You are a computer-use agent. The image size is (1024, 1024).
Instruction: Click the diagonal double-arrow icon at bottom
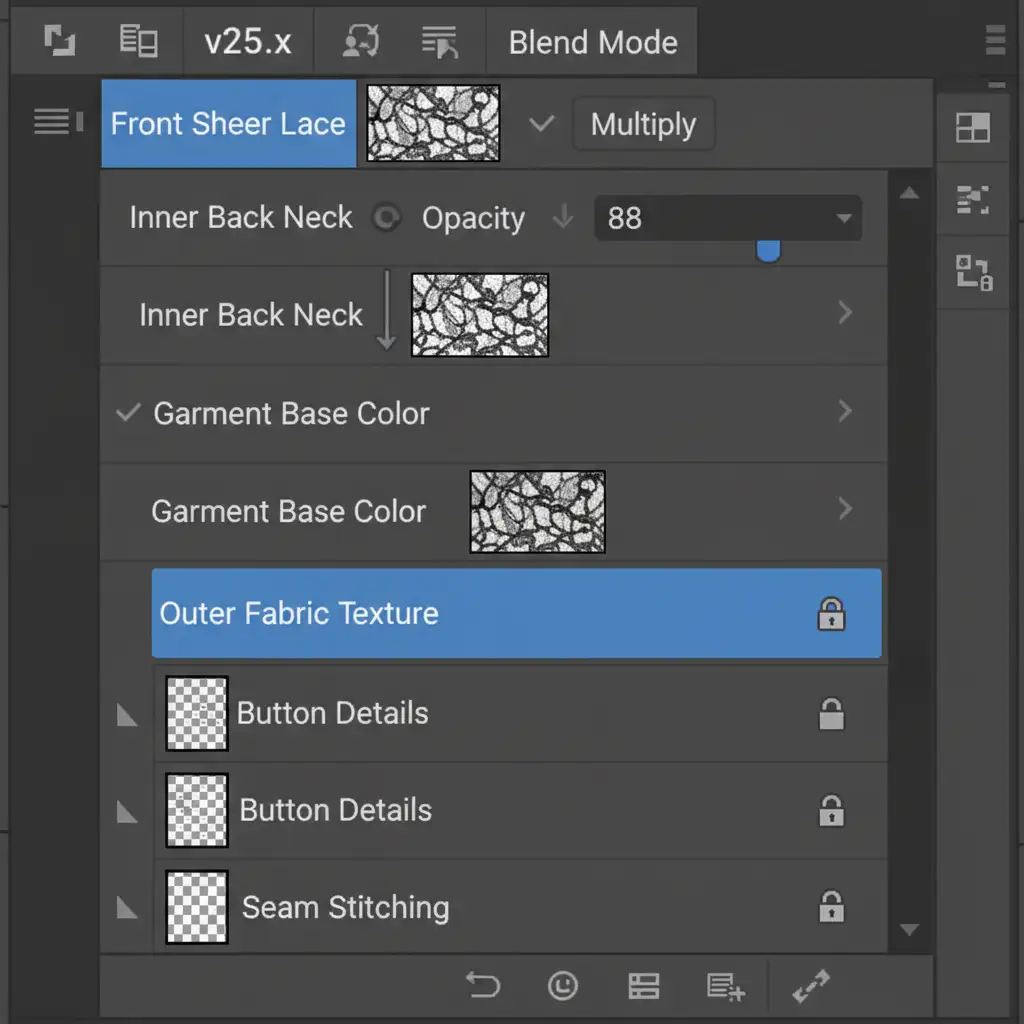811,986
